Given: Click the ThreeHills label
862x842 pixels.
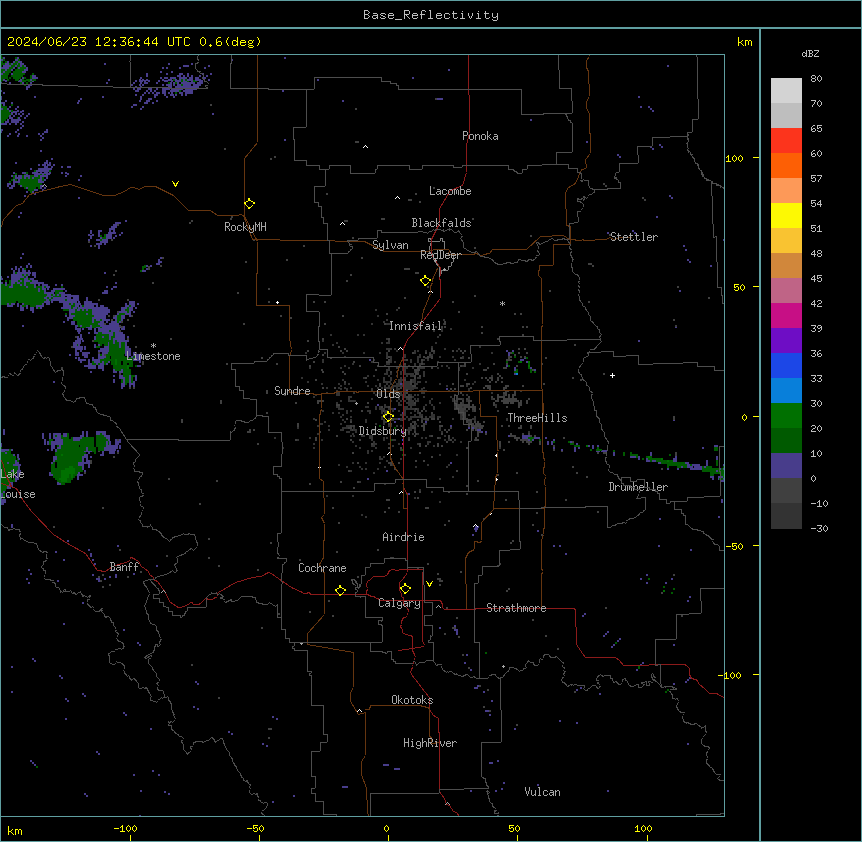Looking at the screenshot, I should [x=537, y=418].
